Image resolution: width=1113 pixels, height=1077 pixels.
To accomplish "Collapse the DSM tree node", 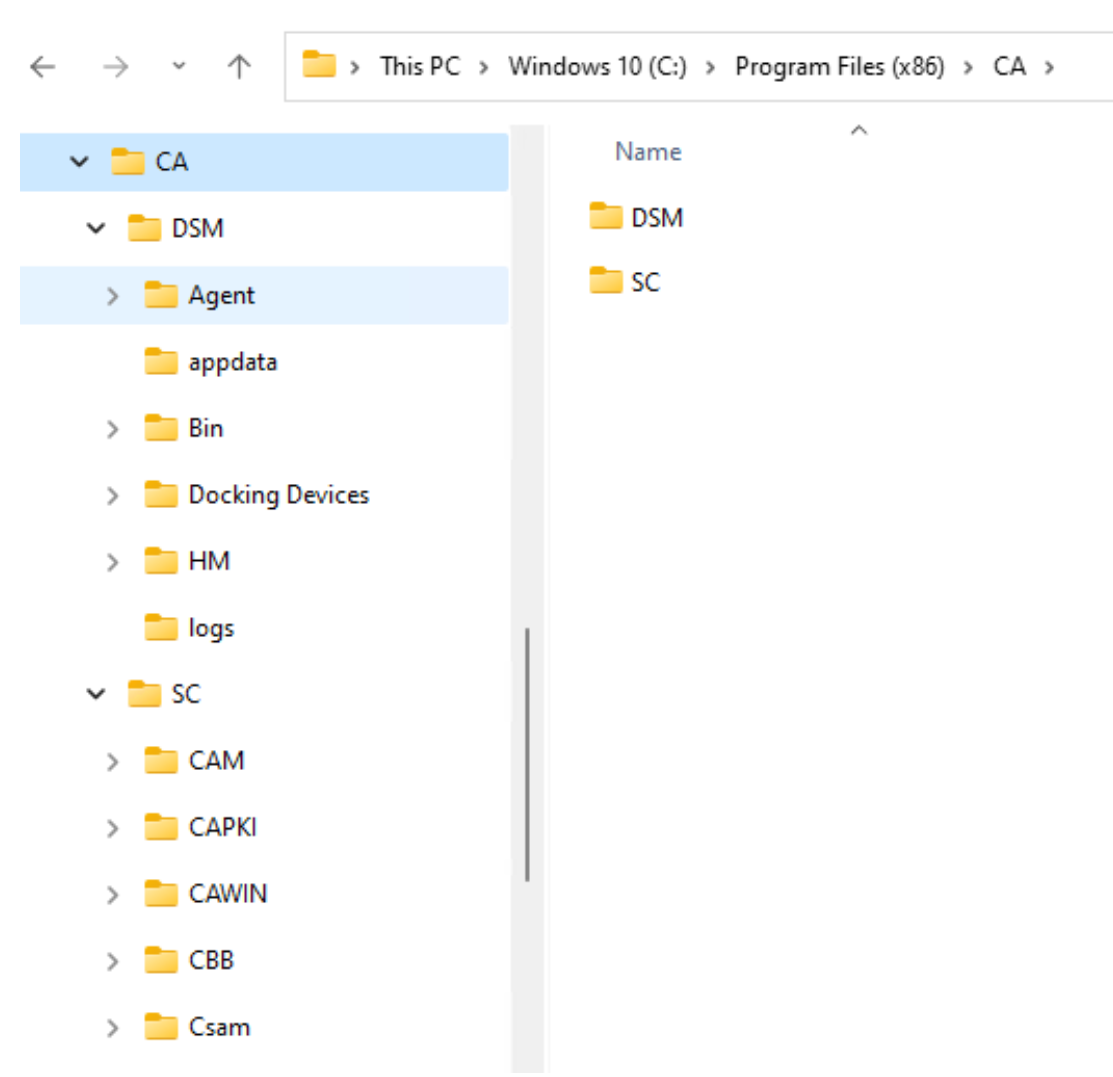I will point(96,229).
